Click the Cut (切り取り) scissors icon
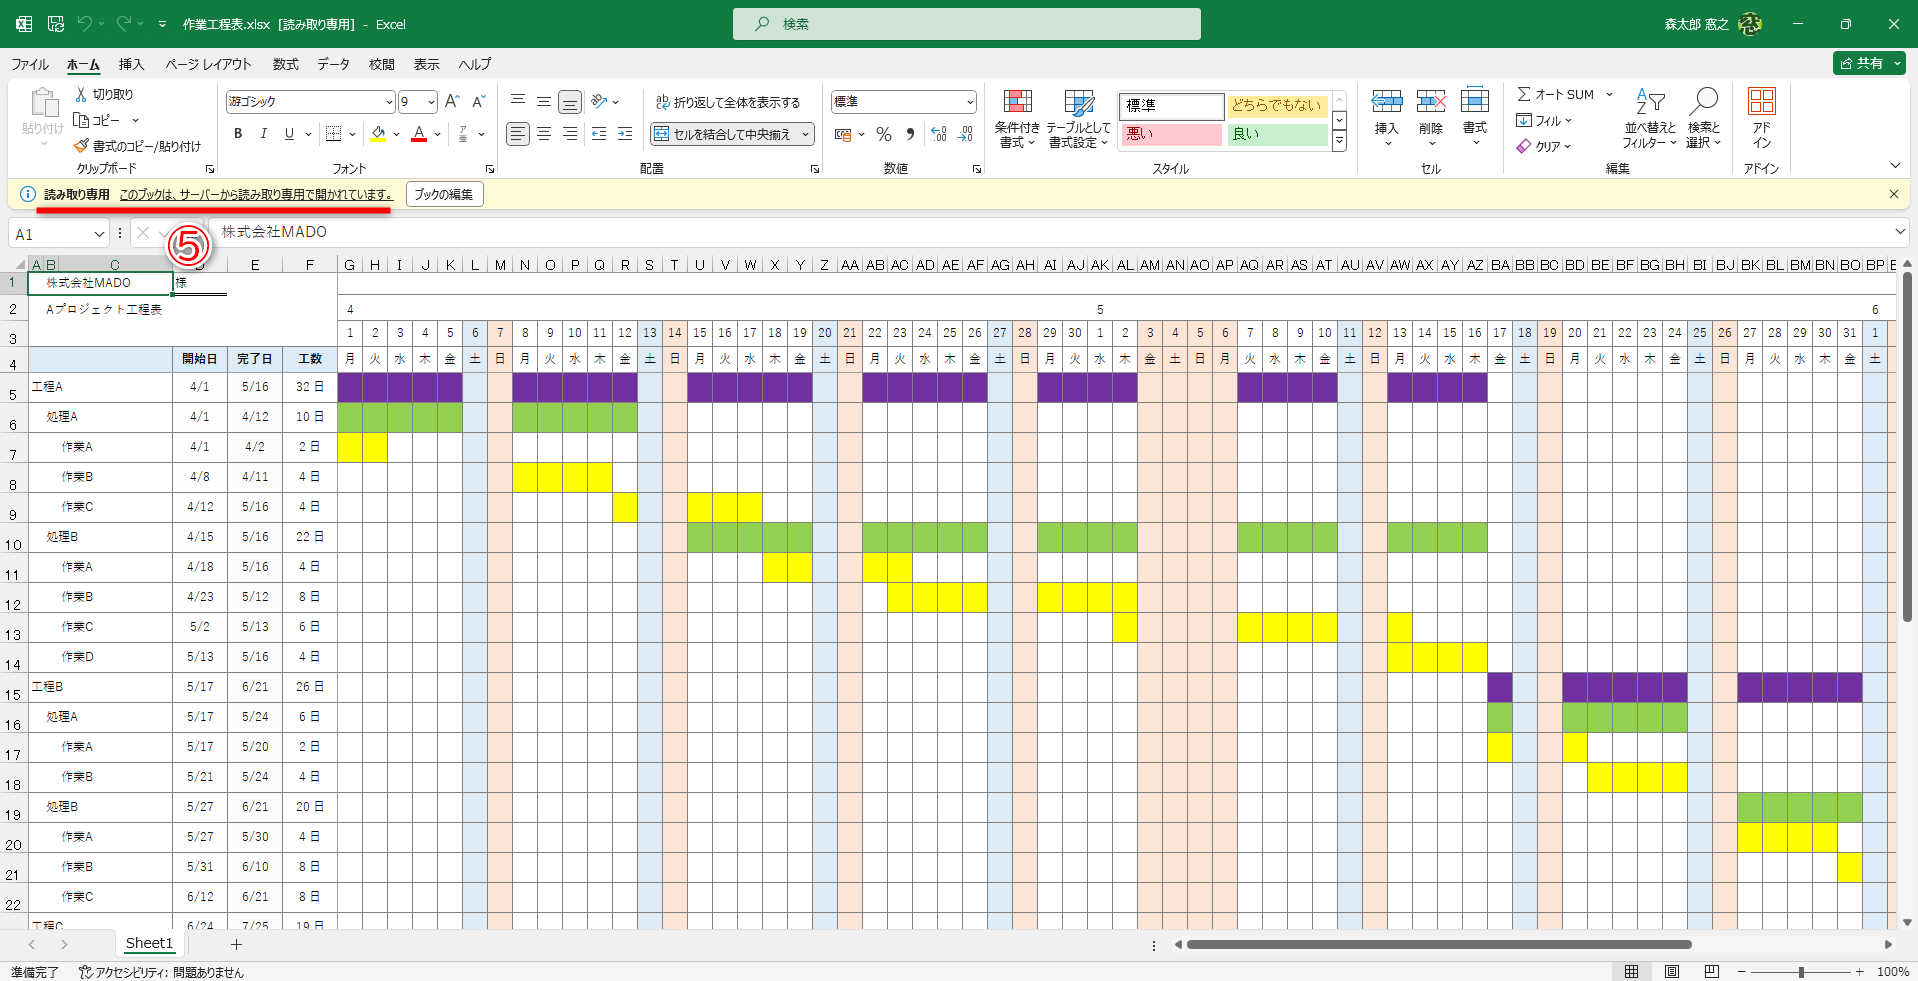The image size is (1918, 981). tap(81, 94)
